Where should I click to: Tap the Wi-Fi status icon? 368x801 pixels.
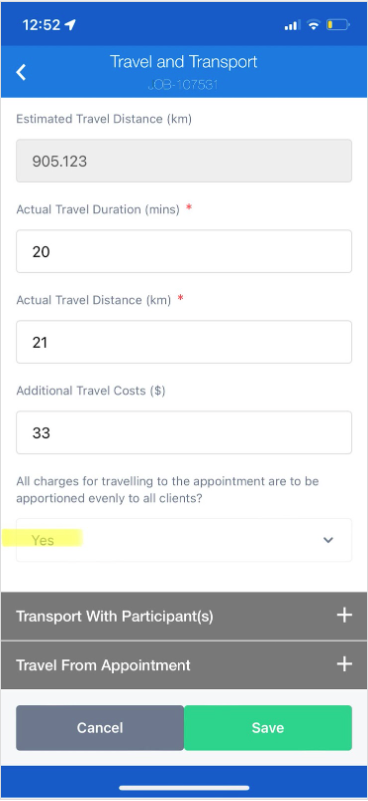(x=313, y=25)
